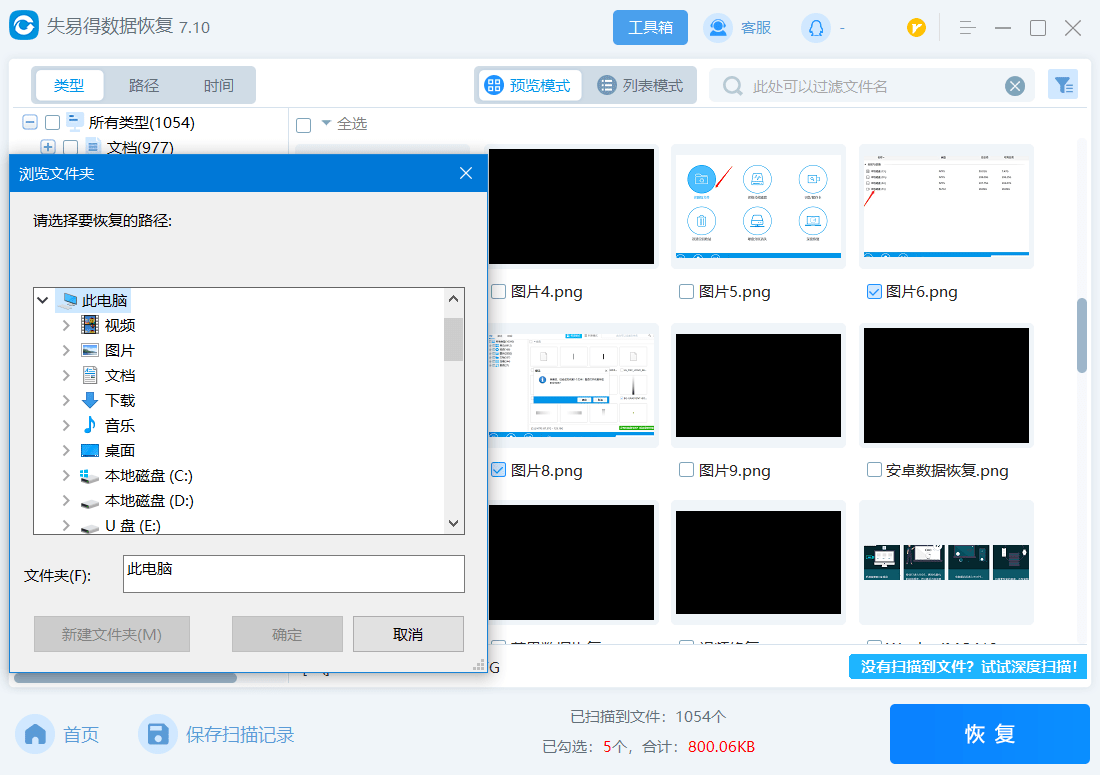Screen dimensions: 1100x775
Task: Click the 文件夹 path input field
Action: [x=293, y=574]
